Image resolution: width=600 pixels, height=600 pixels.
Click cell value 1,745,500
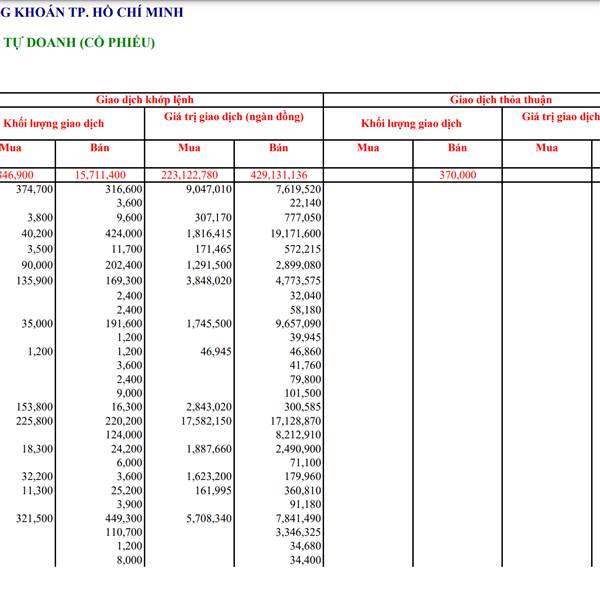209,324
